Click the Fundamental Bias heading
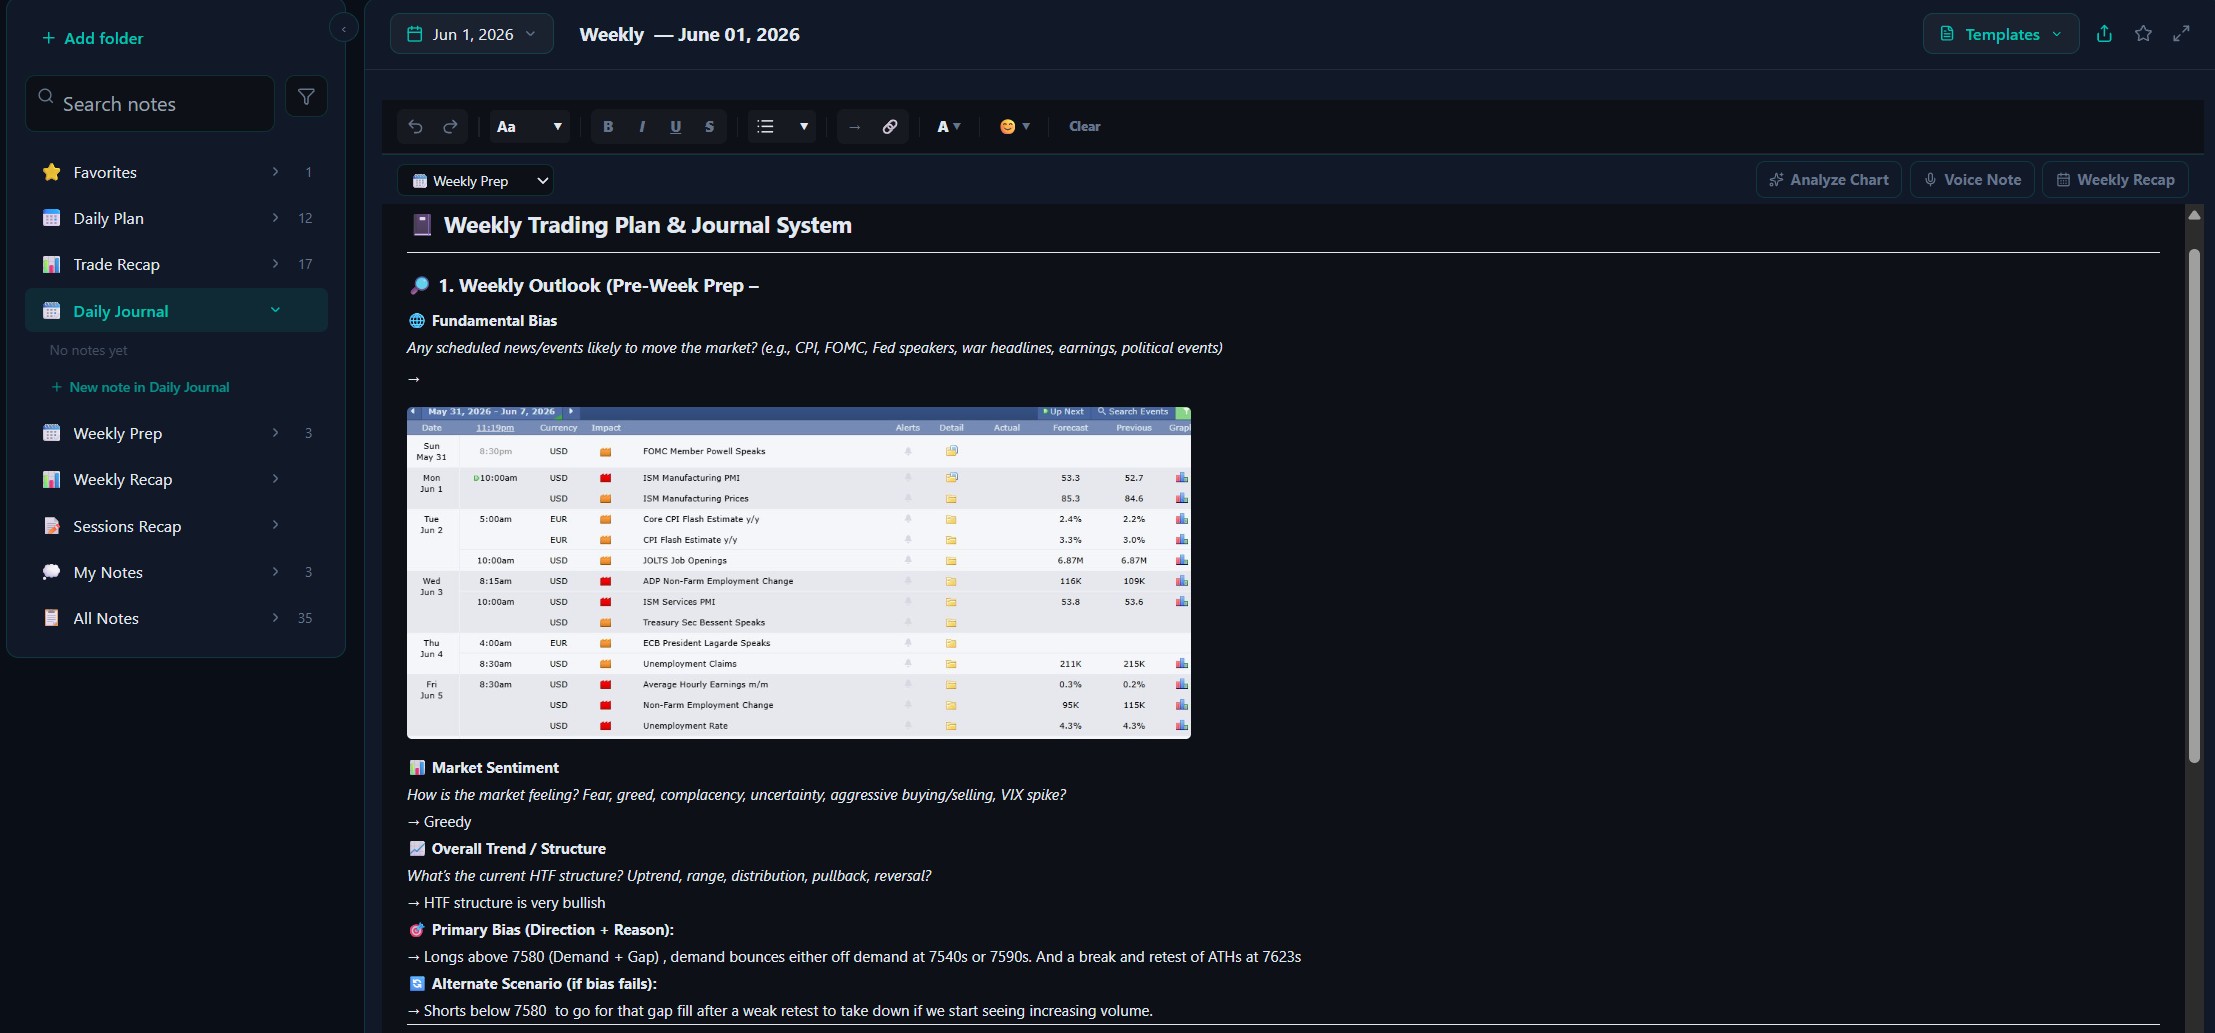The width and height of the screenshot is (2215, 1033). coord(494,321)
